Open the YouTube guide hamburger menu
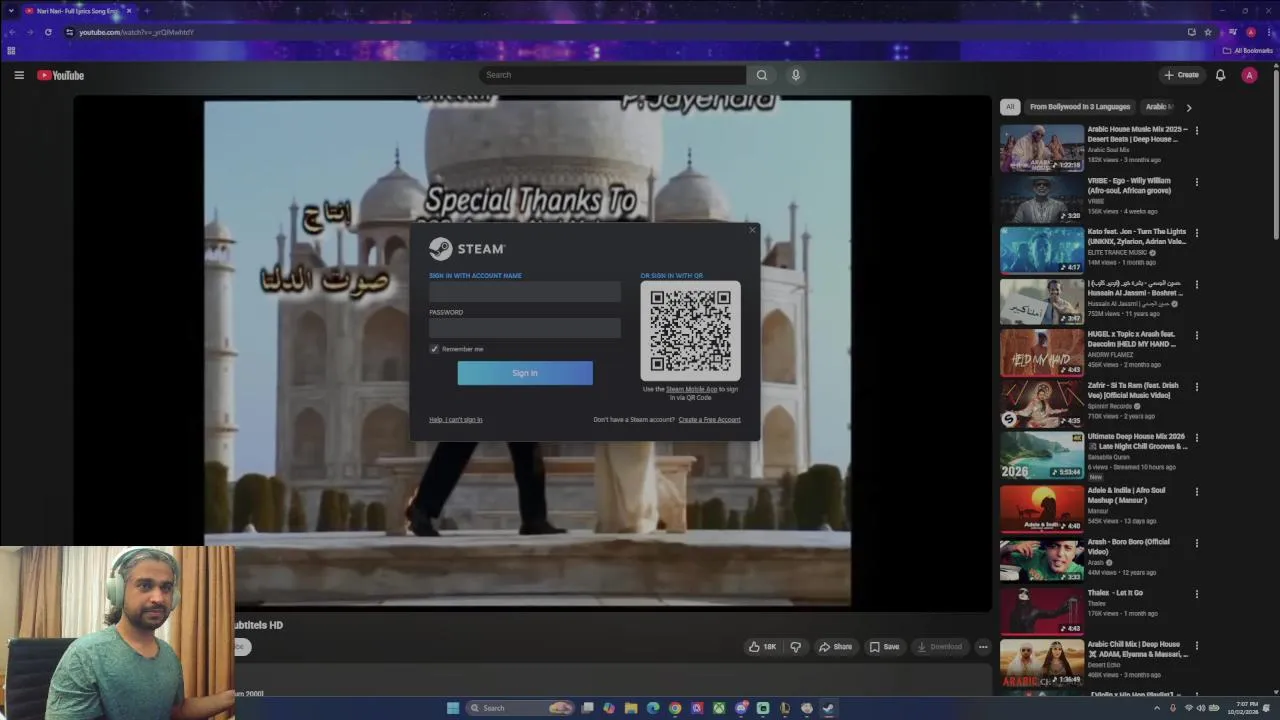The image size is (1280, 720). 19,75
